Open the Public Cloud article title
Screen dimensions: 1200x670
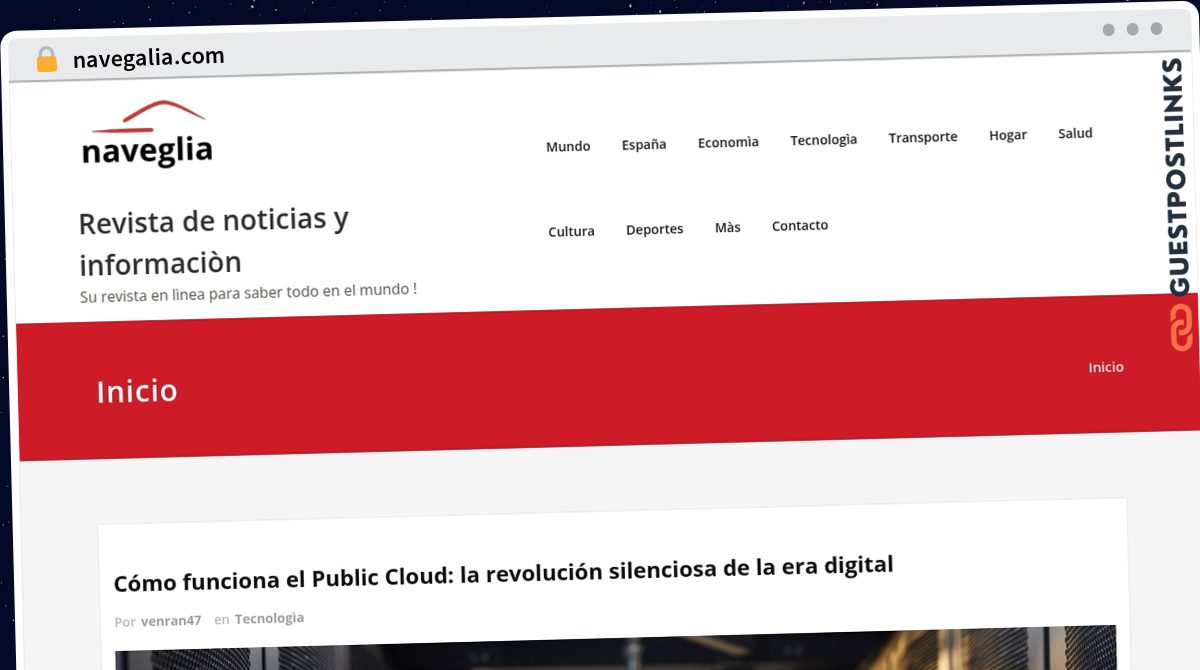pos(503,574)
